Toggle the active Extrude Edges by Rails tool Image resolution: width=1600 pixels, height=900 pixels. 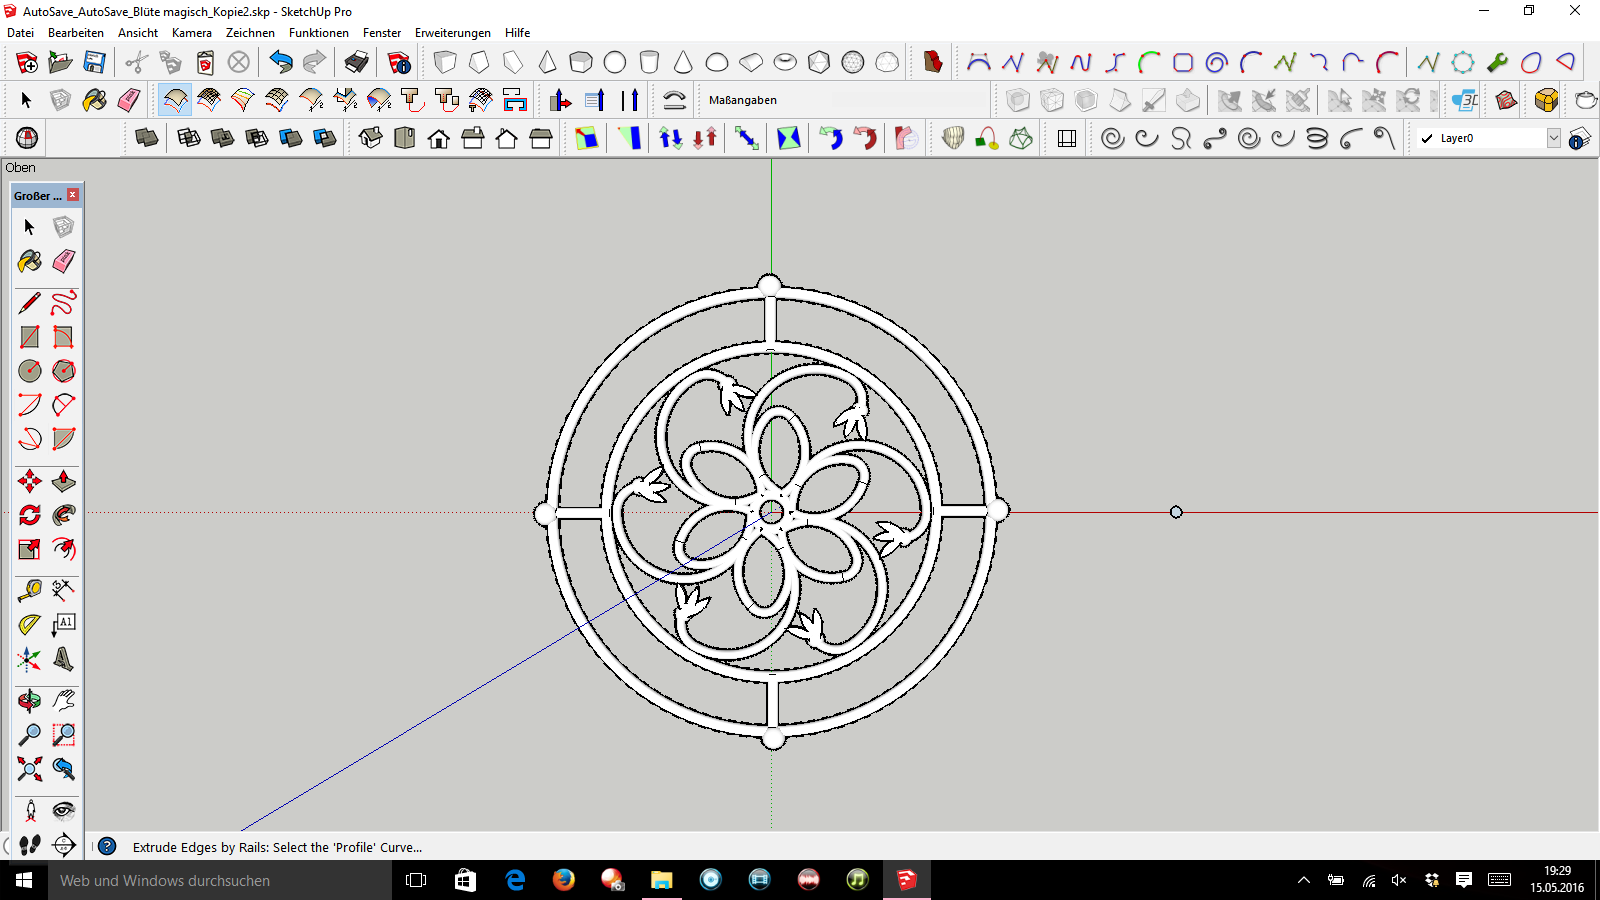point(175,100)
